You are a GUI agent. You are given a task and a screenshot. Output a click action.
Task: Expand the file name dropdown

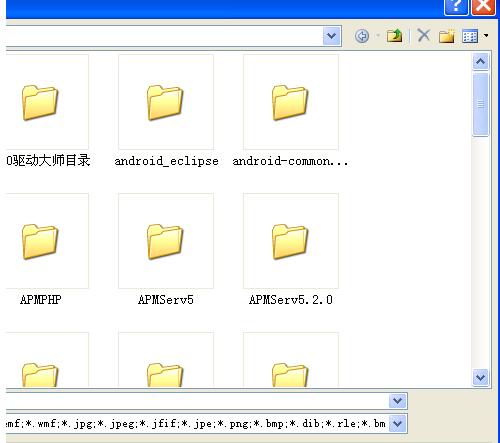click(397, 401)
